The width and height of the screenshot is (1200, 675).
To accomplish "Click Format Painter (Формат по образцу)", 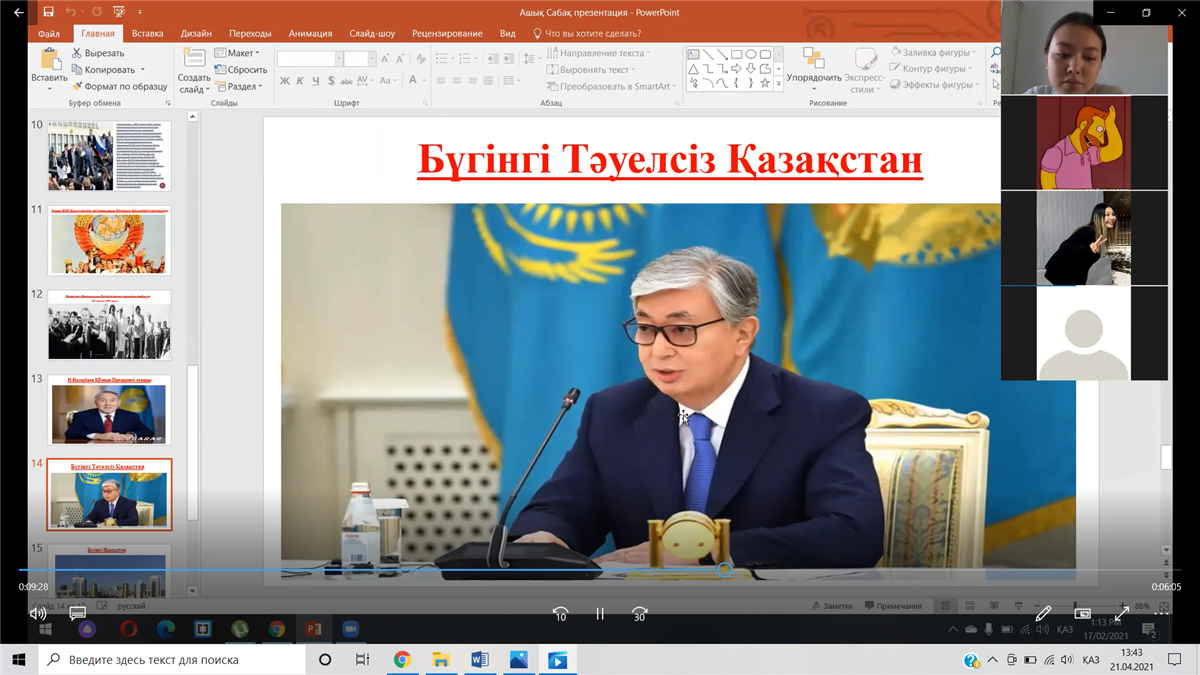I will [120, 86].
